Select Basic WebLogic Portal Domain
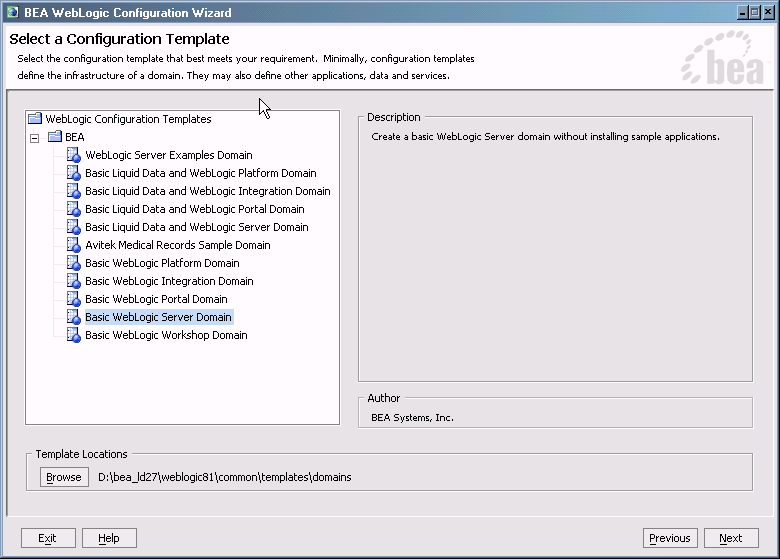This screenshot has height=559, width=780. (x=156, y=299)
